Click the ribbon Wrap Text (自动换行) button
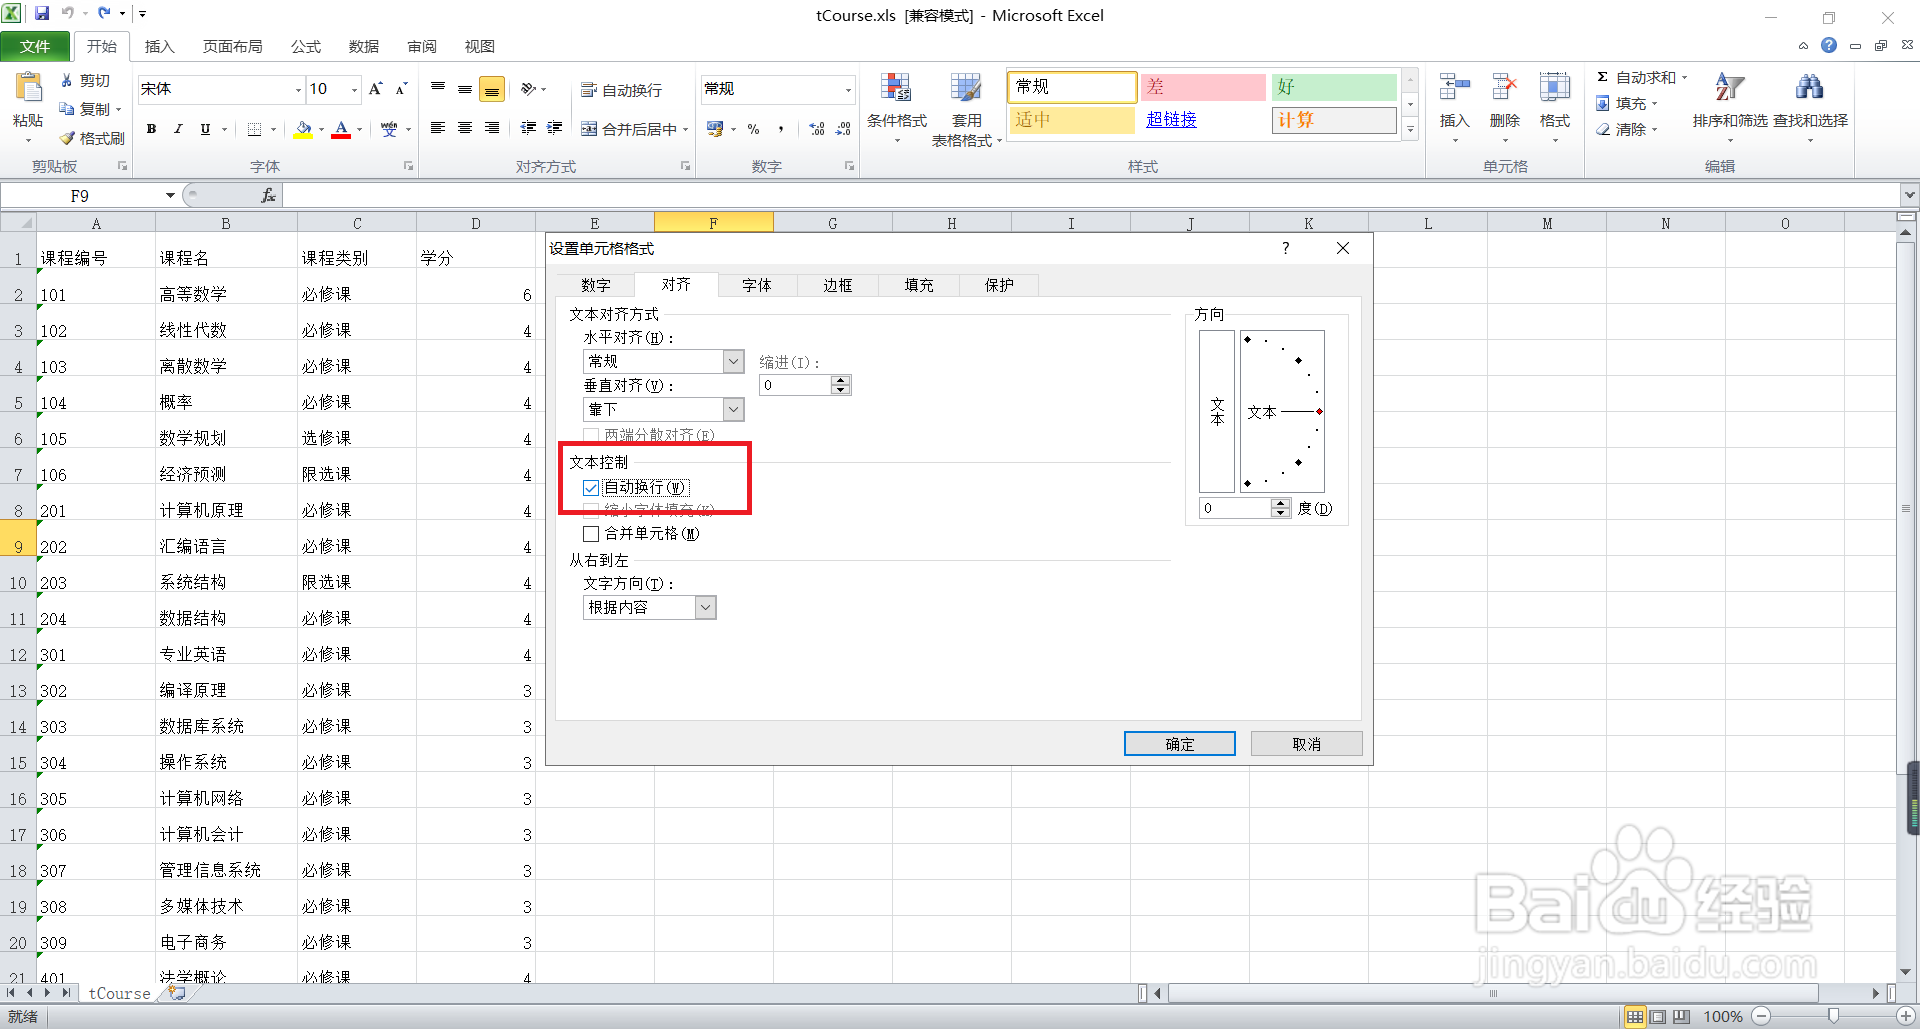 point(621,90)
